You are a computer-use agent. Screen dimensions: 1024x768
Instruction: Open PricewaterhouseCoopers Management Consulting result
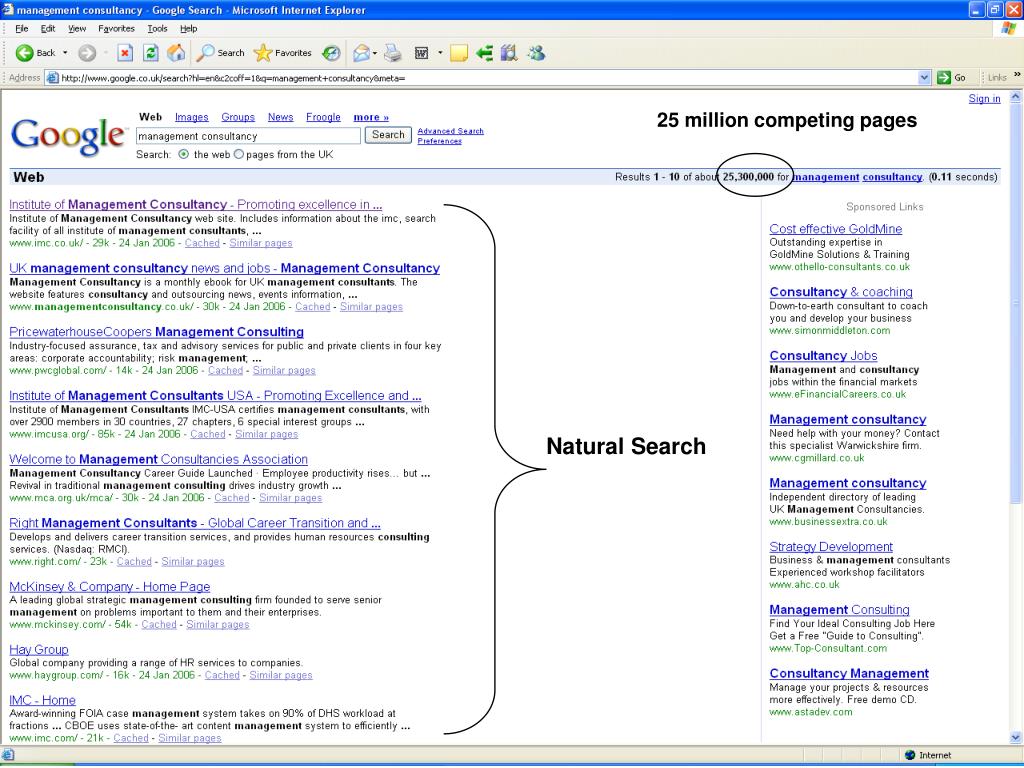(156, 332)
